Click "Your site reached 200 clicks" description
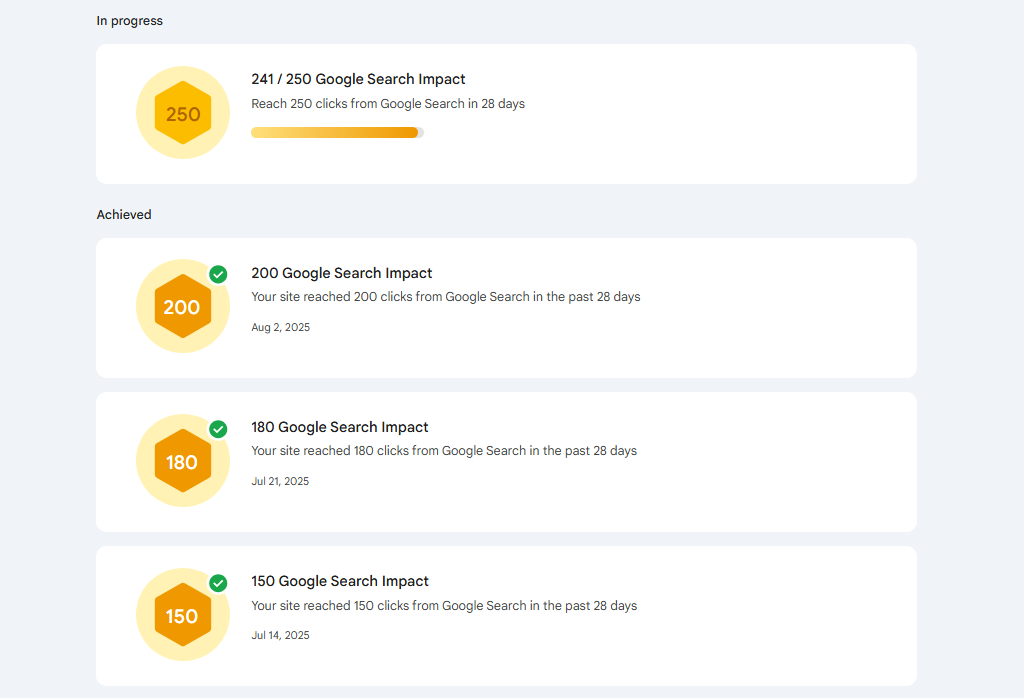 (445, 297)
